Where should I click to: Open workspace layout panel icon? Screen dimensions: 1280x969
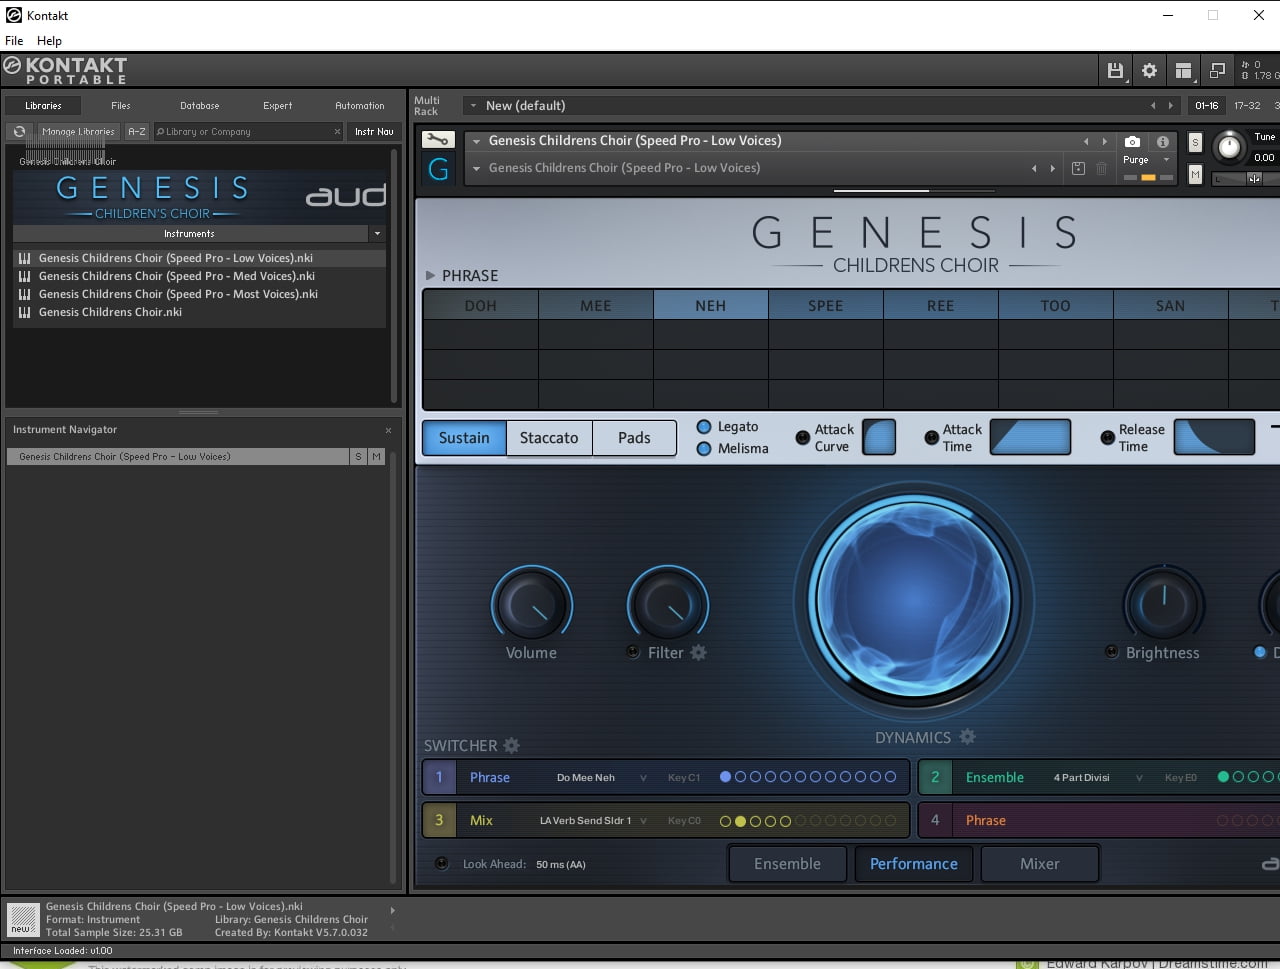[x=1183, y=70]
